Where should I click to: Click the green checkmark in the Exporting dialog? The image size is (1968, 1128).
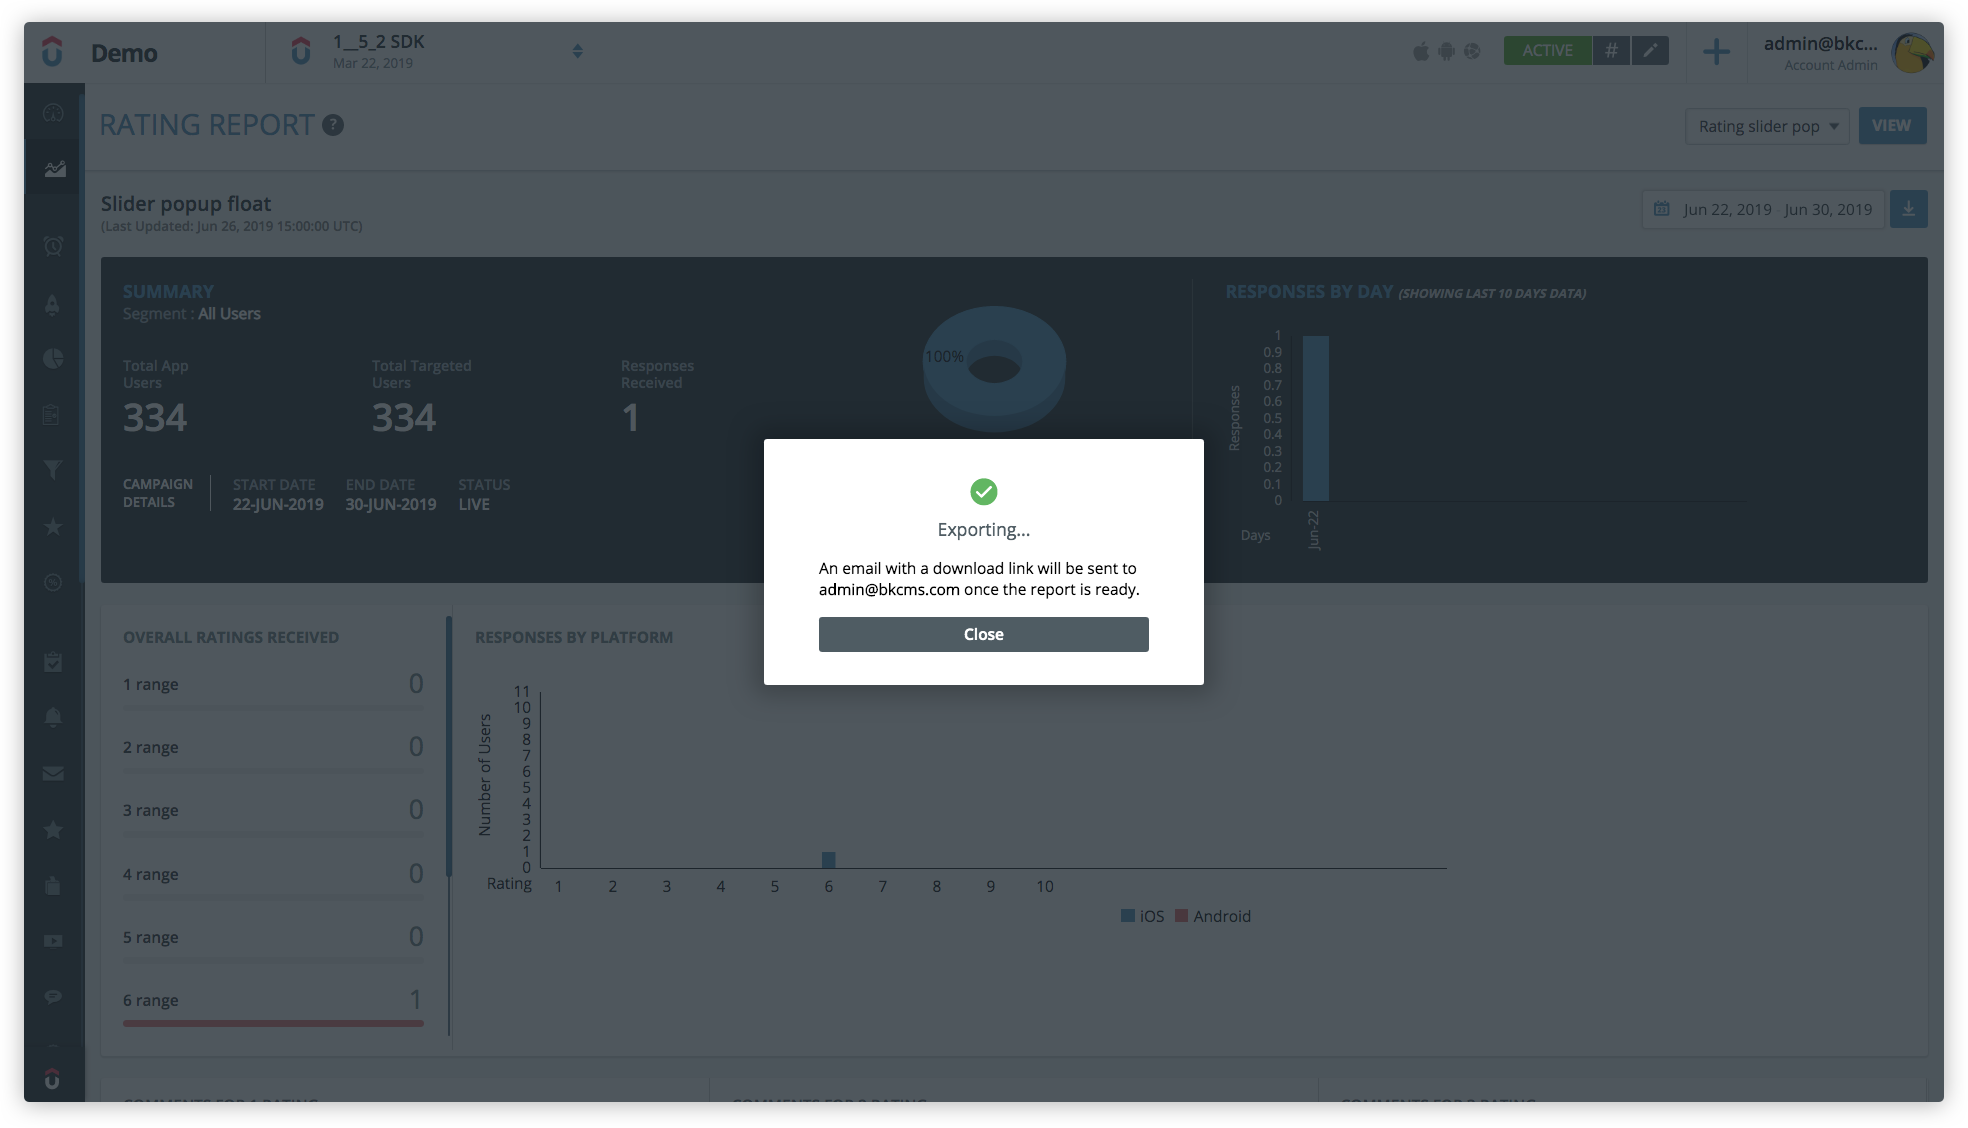(x=984, y=491)
